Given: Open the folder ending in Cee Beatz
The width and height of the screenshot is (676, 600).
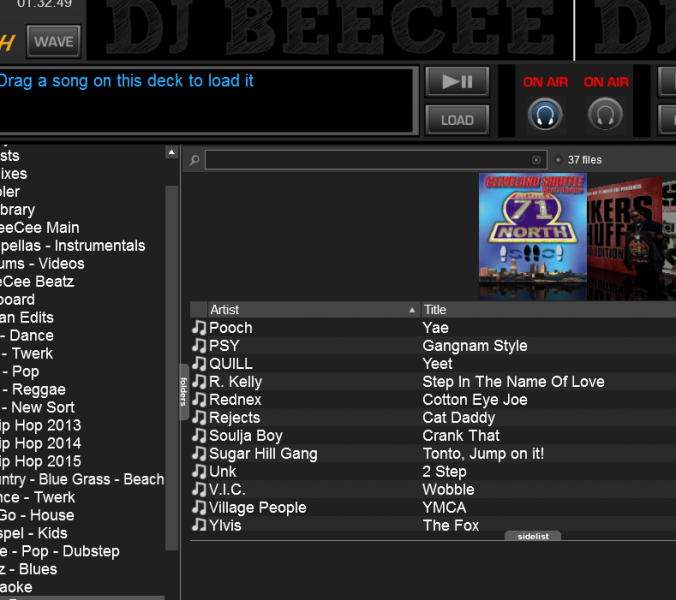Looking at the screenshot, I should (37, 281).
